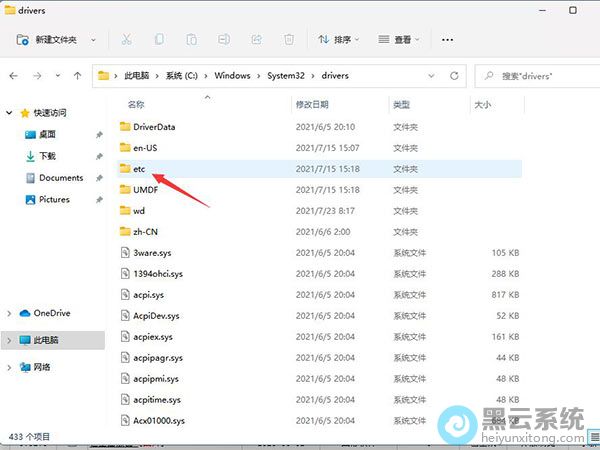Expand the OneDrive tree node
Screen dimensions: 600x450
[x=10, y=313]
